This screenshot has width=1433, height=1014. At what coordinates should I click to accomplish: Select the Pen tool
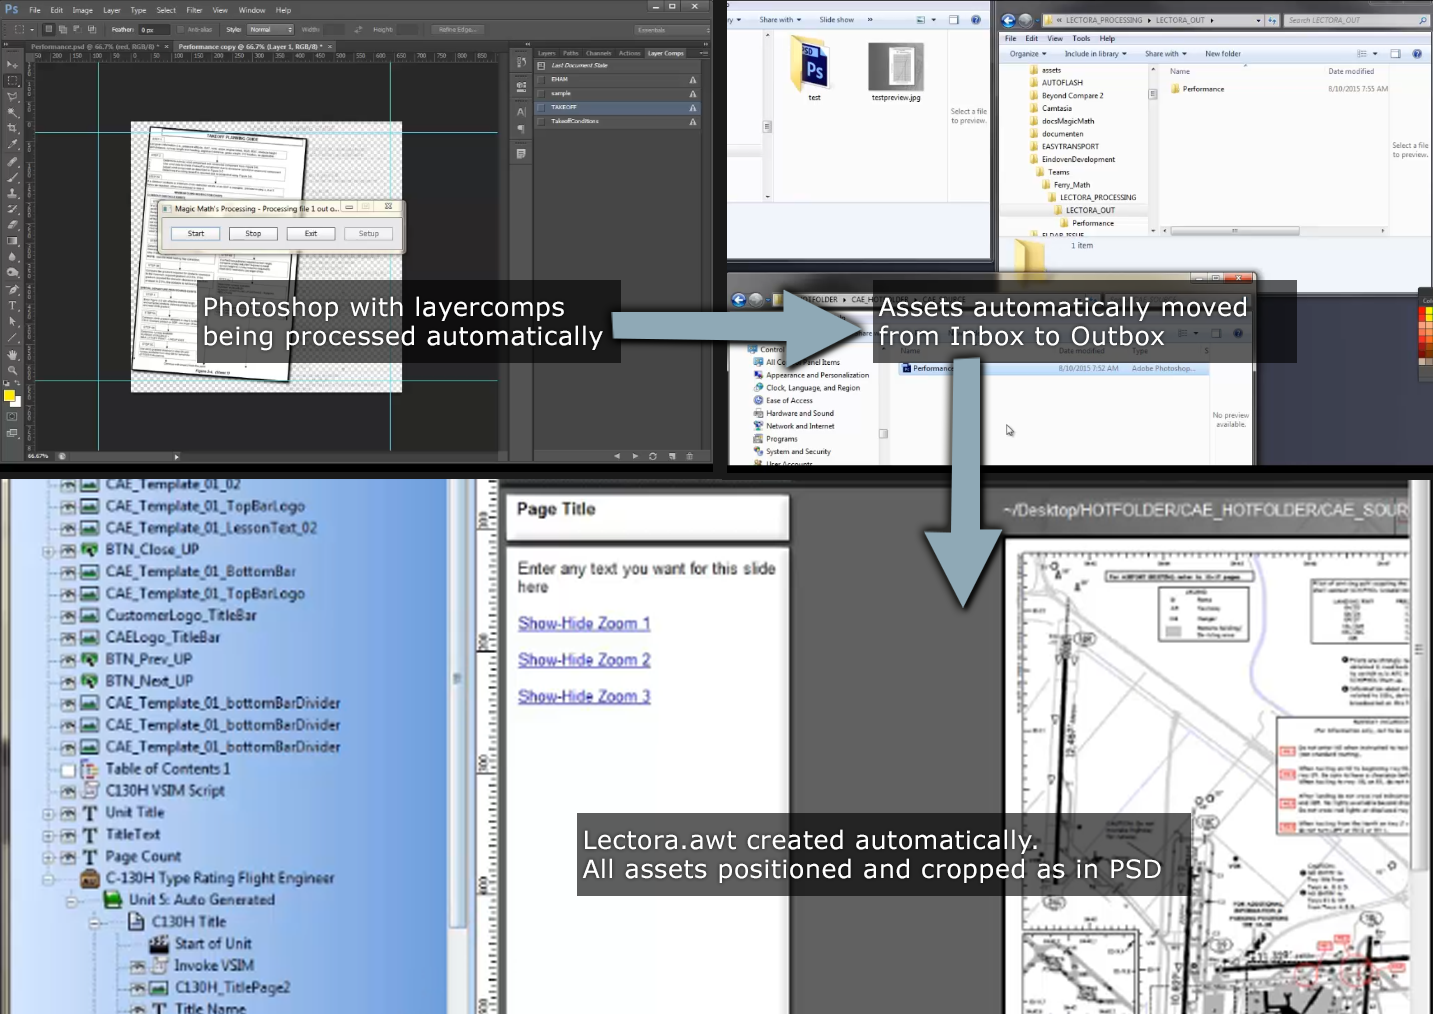[12, 290]
